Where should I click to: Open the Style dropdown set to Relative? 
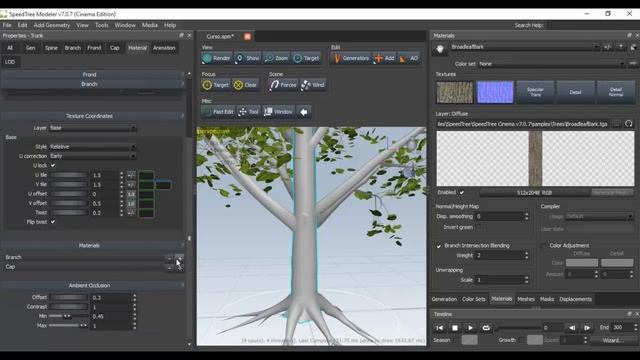pyautogui.click(x=93, y=147)
